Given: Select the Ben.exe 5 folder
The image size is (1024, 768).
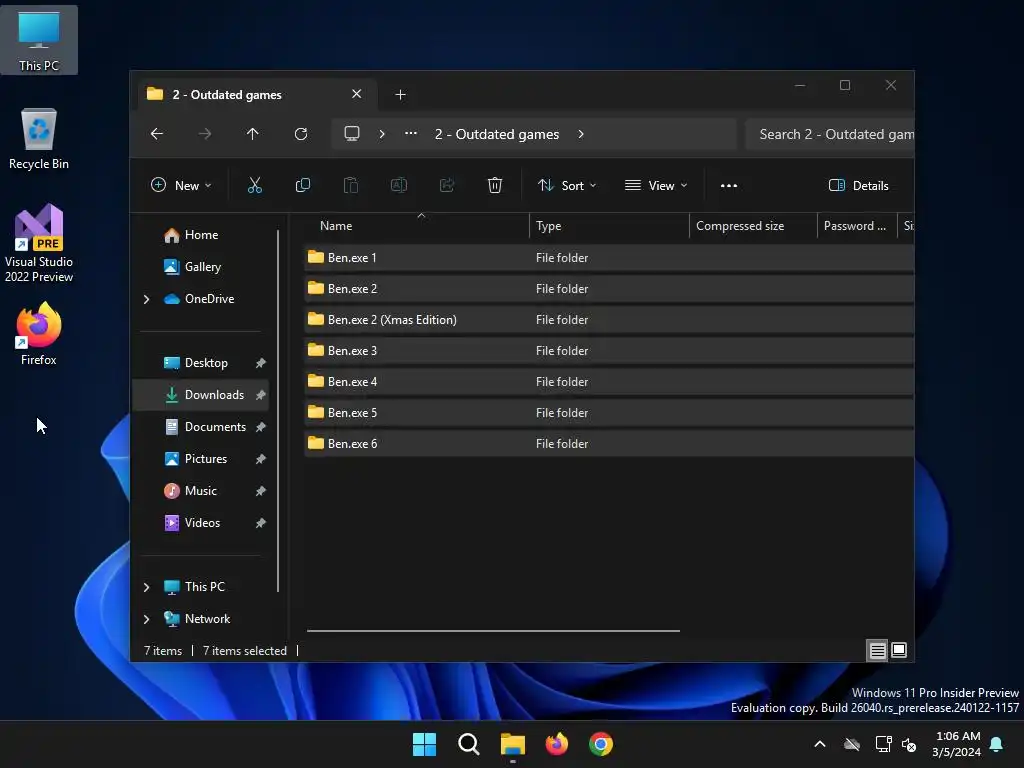Looking at the screenshot, I should coord(609,413).
